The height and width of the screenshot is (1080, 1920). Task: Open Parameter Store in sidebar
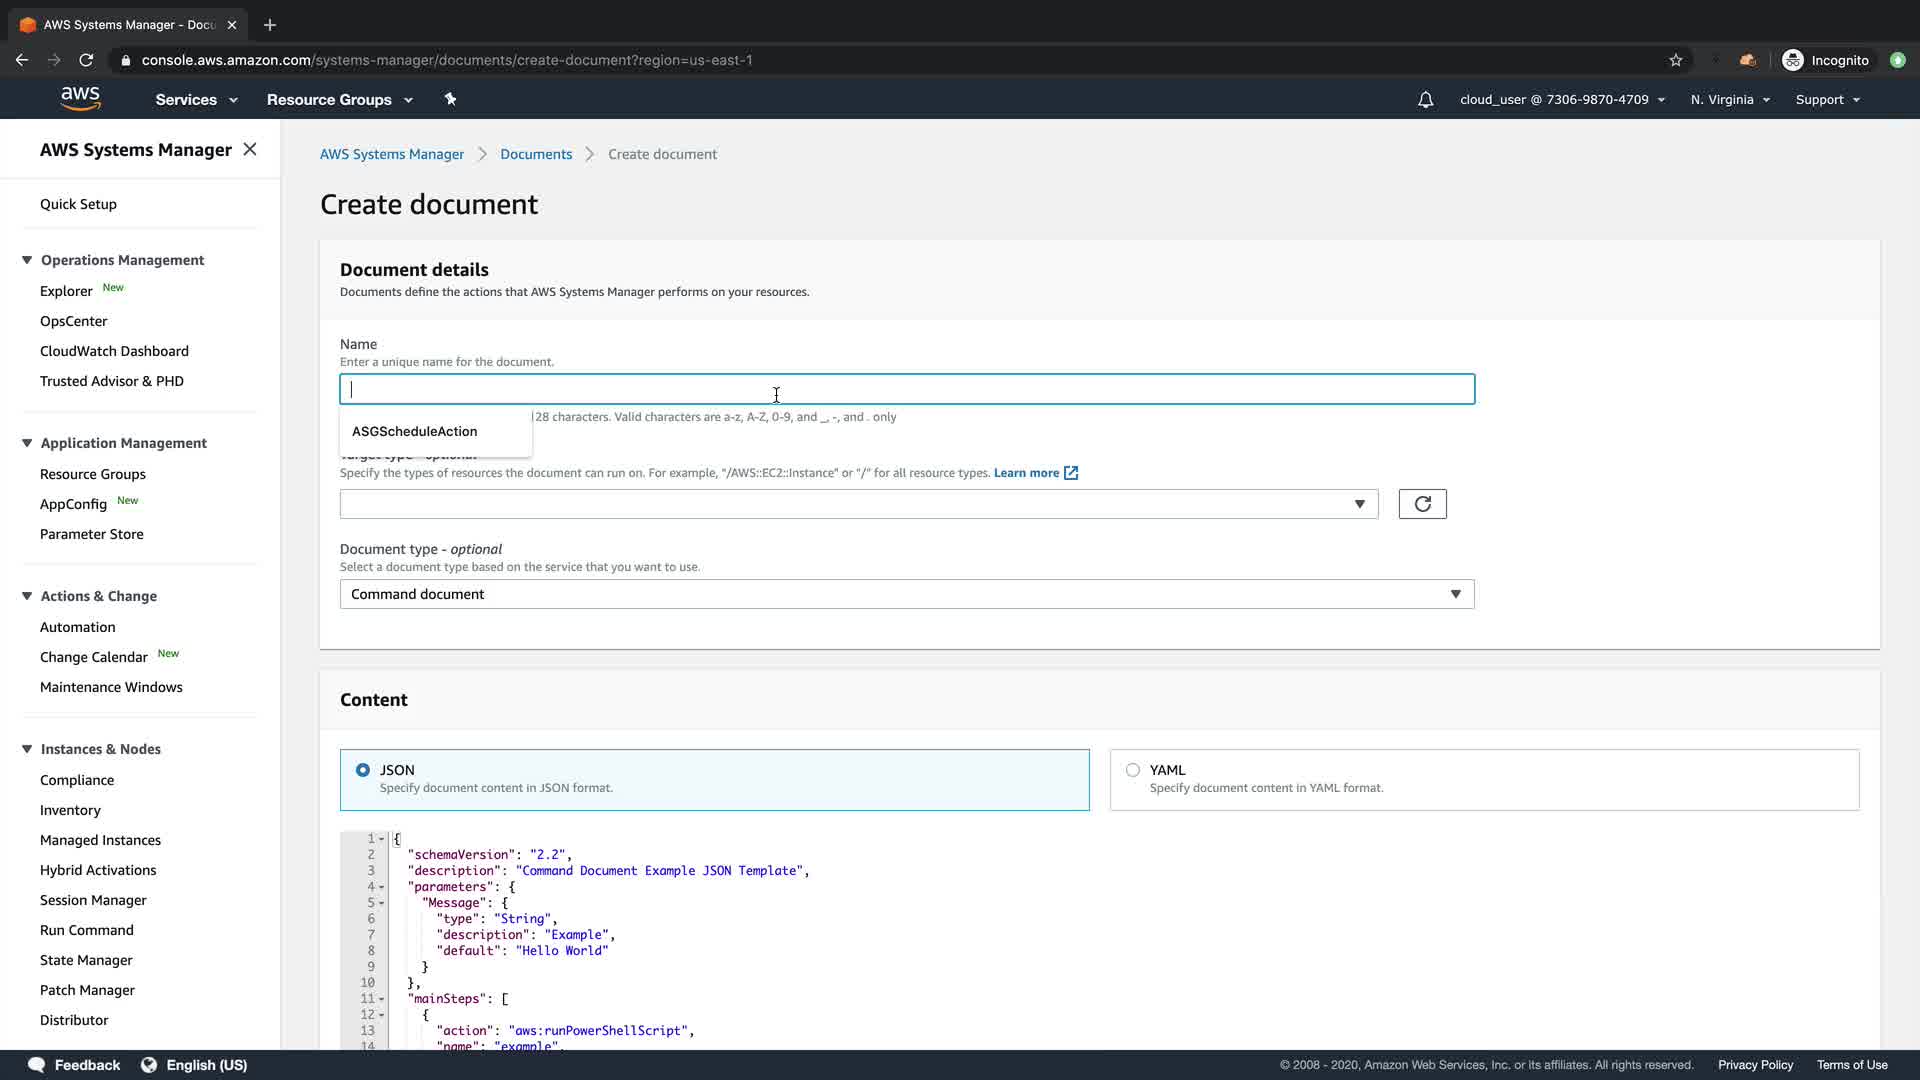point(92,534)
